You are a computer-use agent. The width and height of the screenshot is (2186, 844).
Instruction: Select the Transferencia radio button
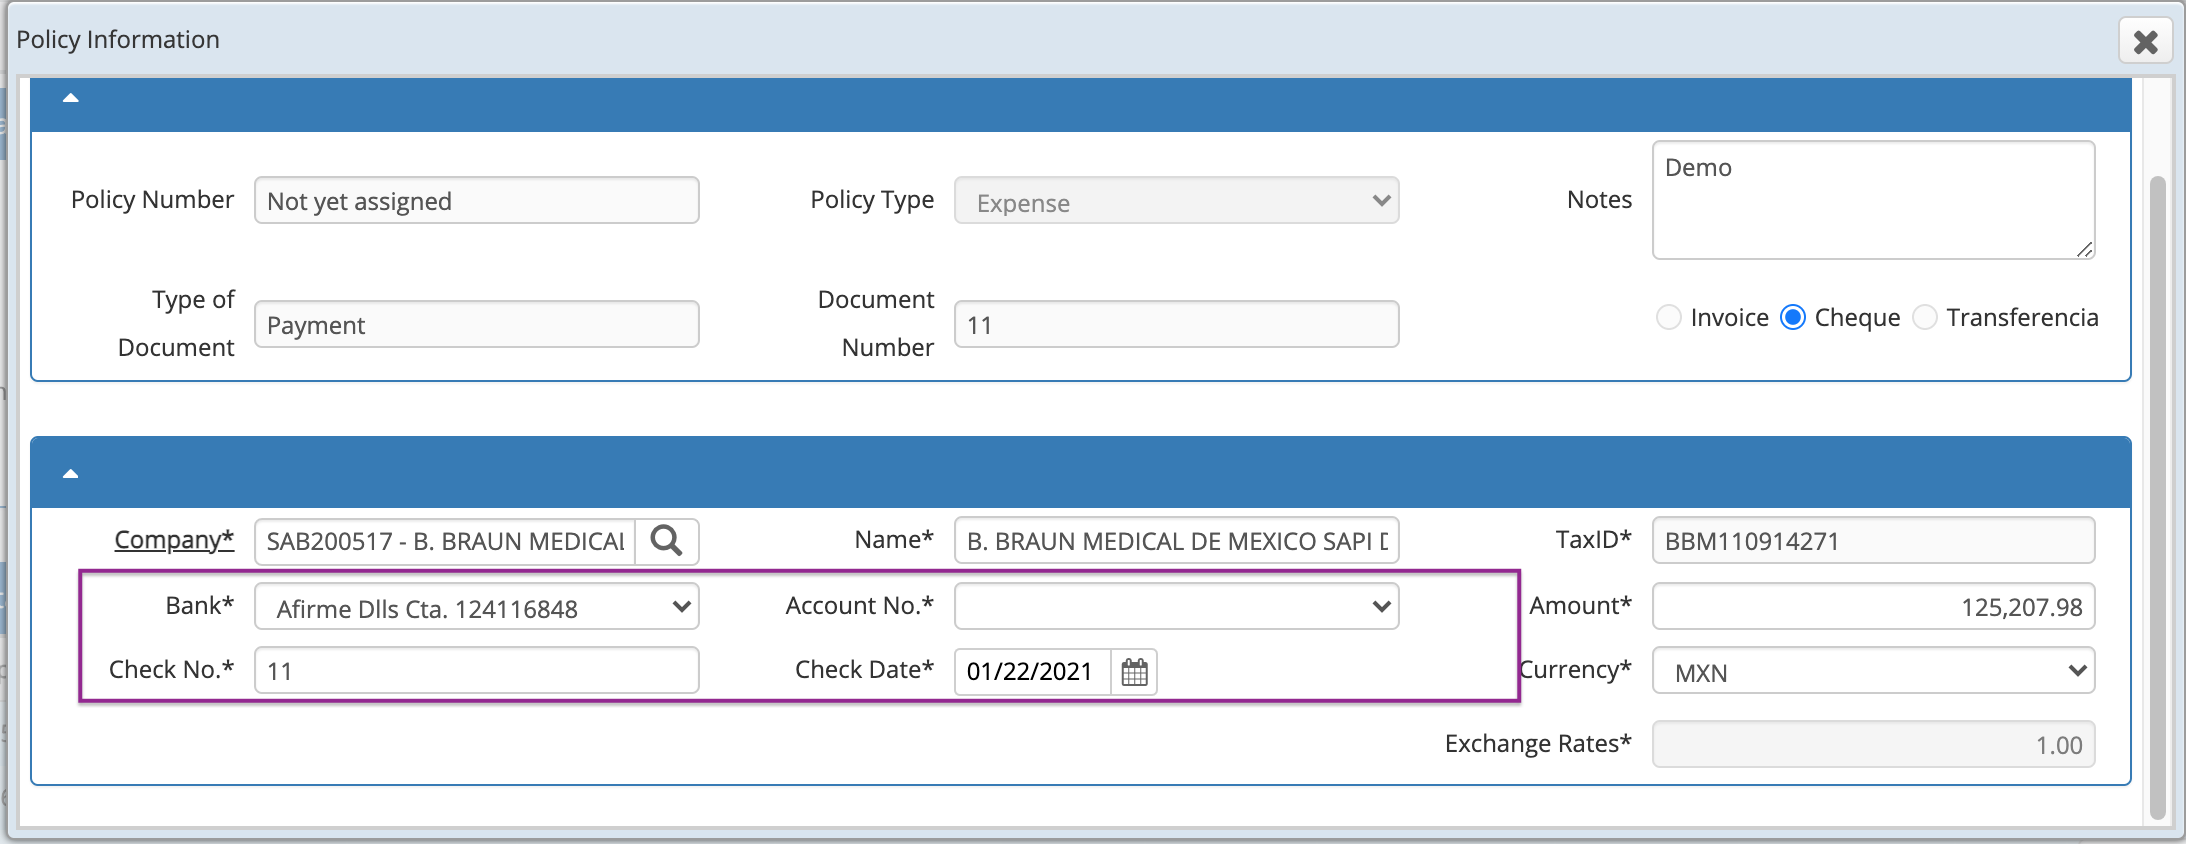(x=1924, y=317)
